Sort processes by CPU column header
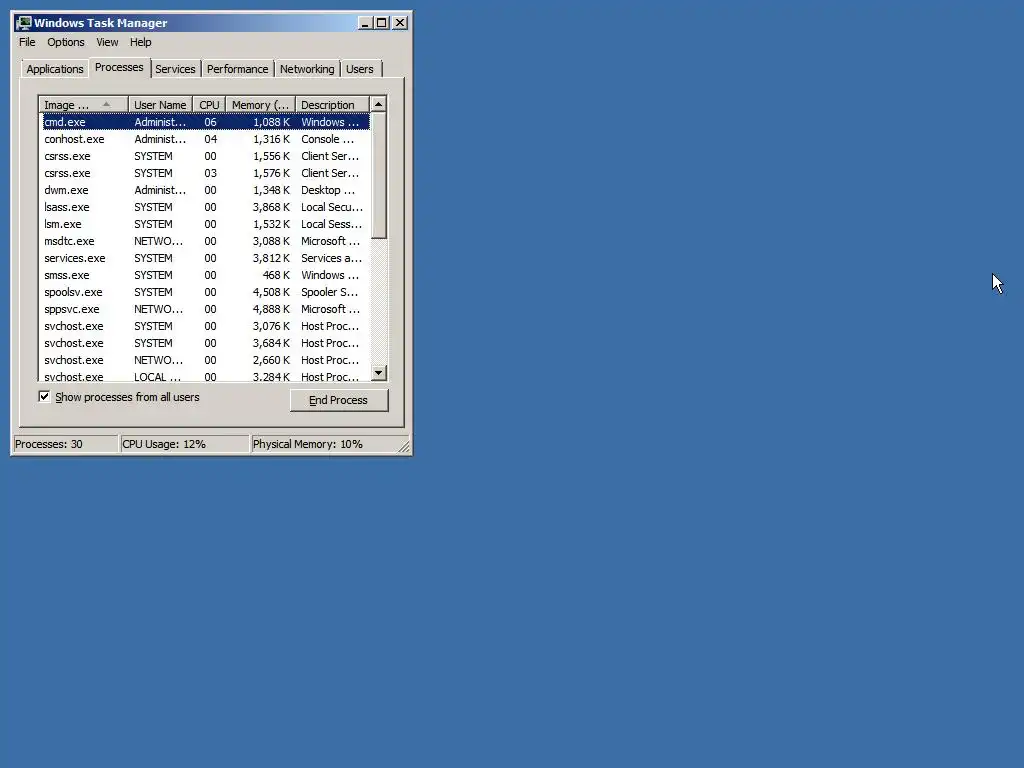Image resolution: width=1024 pixels, height=768 pixels. point(209,105)
